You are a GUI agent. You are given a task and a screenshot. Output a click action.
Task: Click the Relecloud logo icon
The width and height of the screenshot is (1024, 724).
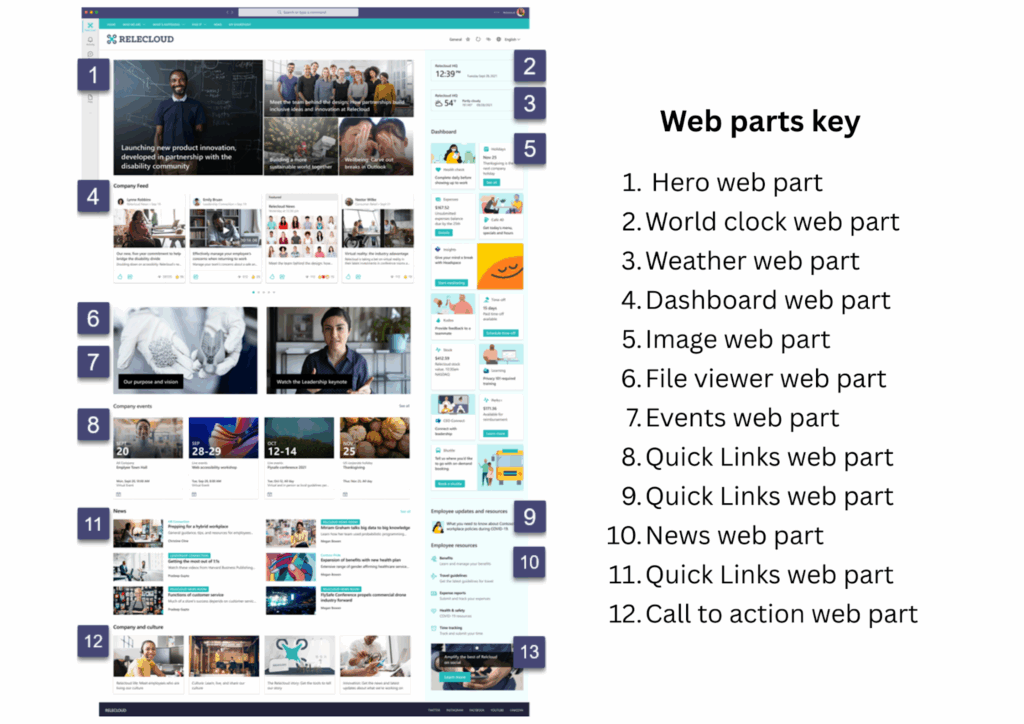pos(112,39)
